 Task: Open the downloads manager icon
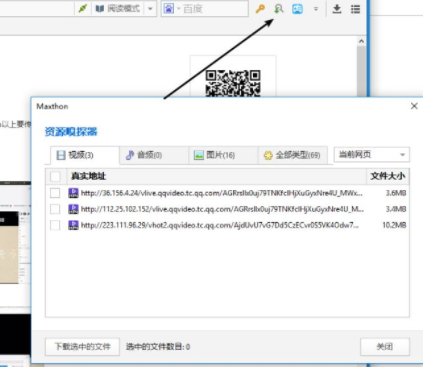pyautogui.click(x=337, y=9)
